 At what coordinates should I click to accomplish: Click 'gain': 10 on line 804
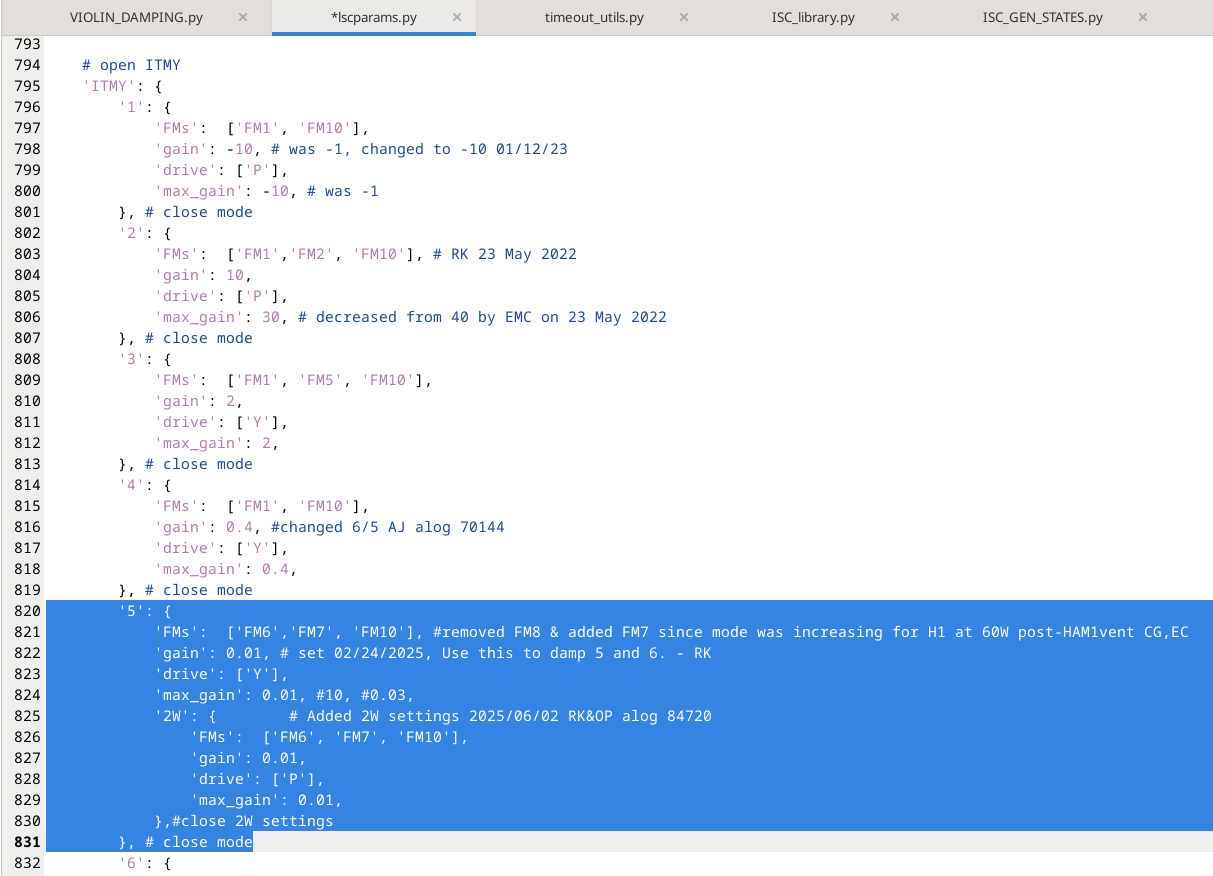[203, 275]
